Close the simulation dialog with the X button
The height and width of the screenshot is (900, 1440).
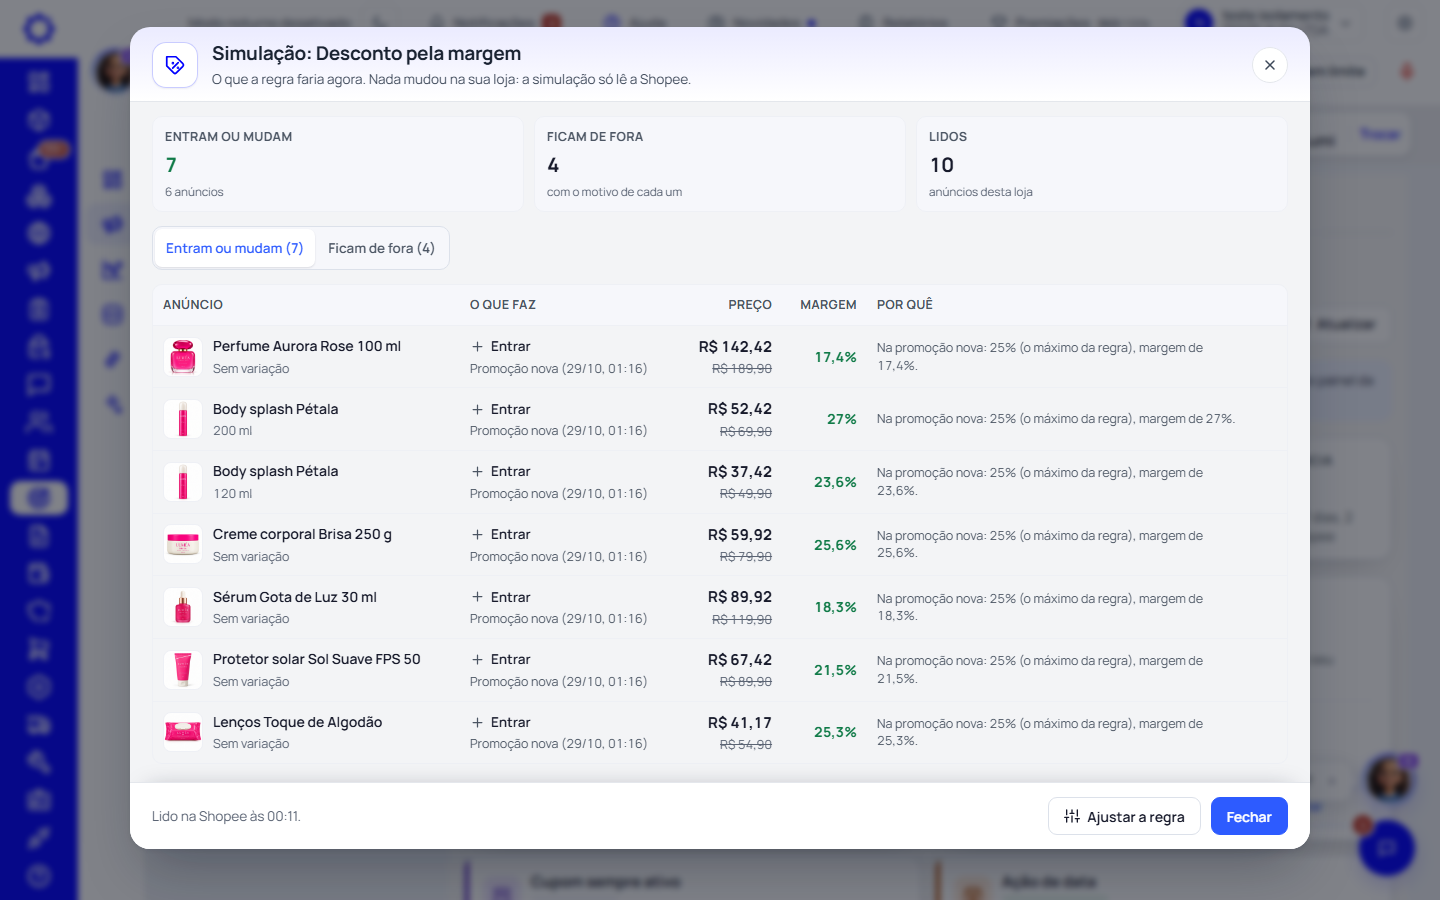click(1269, 65)
